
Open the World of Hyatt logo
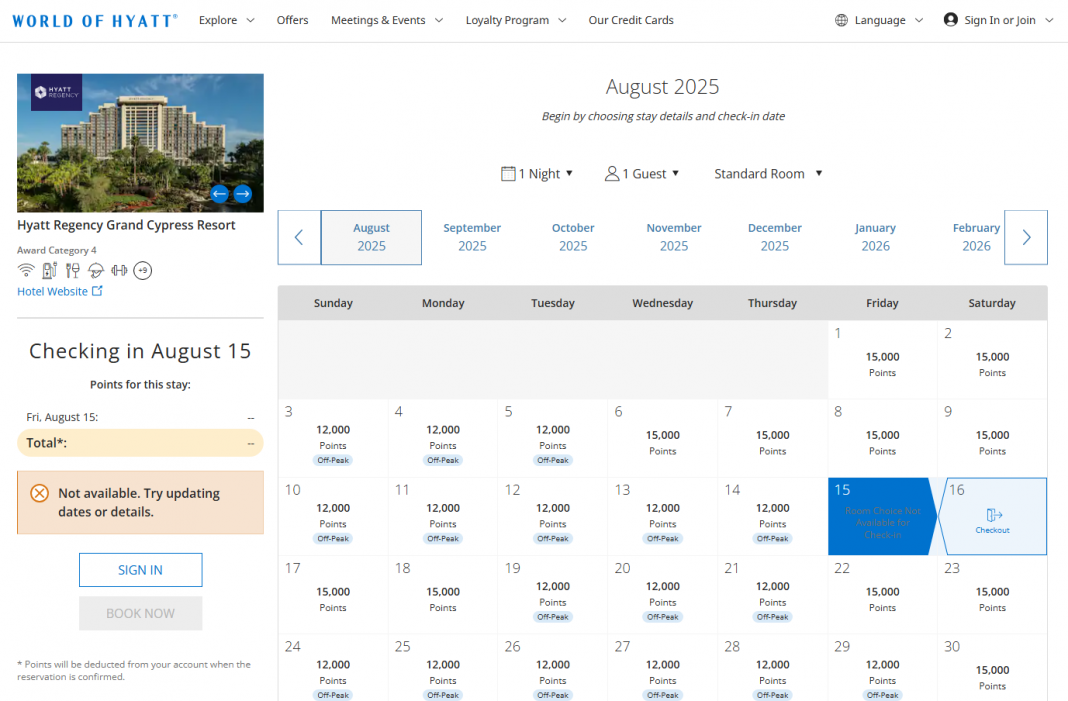pos(94,19)
